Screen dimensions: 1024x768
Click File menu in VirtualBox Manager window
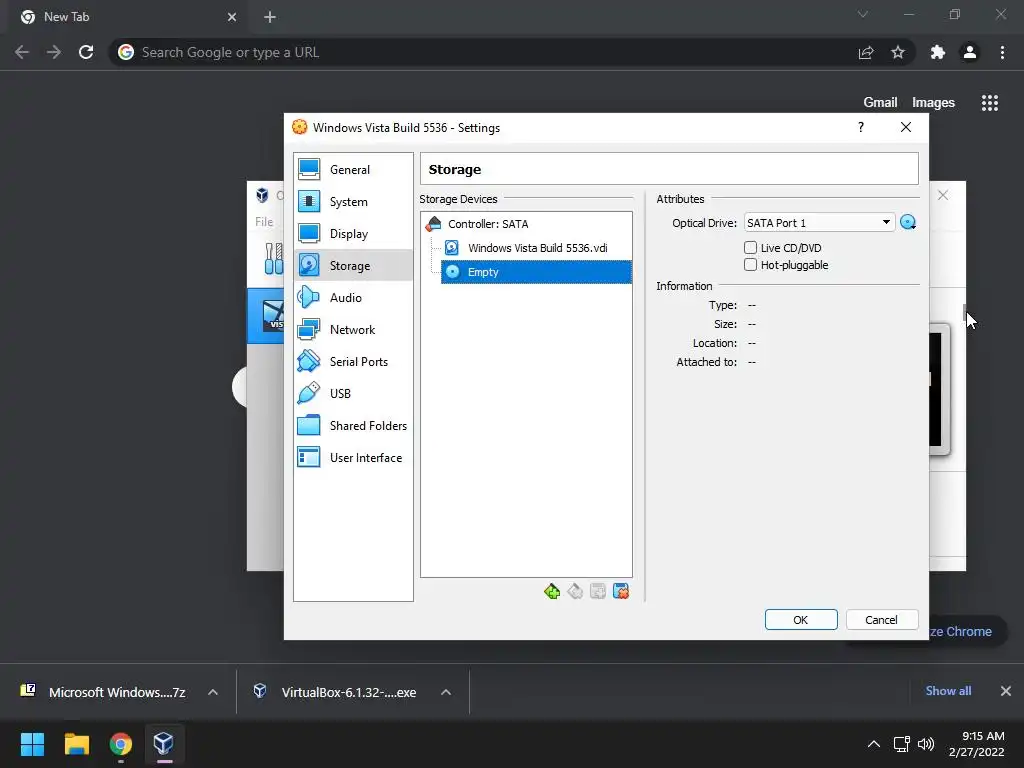(x=264, y=222)
